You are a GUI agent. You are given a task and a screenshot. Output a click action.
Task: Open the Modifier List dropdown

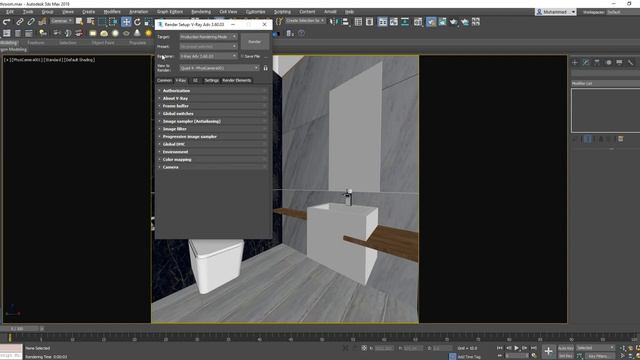pos(605,83)
